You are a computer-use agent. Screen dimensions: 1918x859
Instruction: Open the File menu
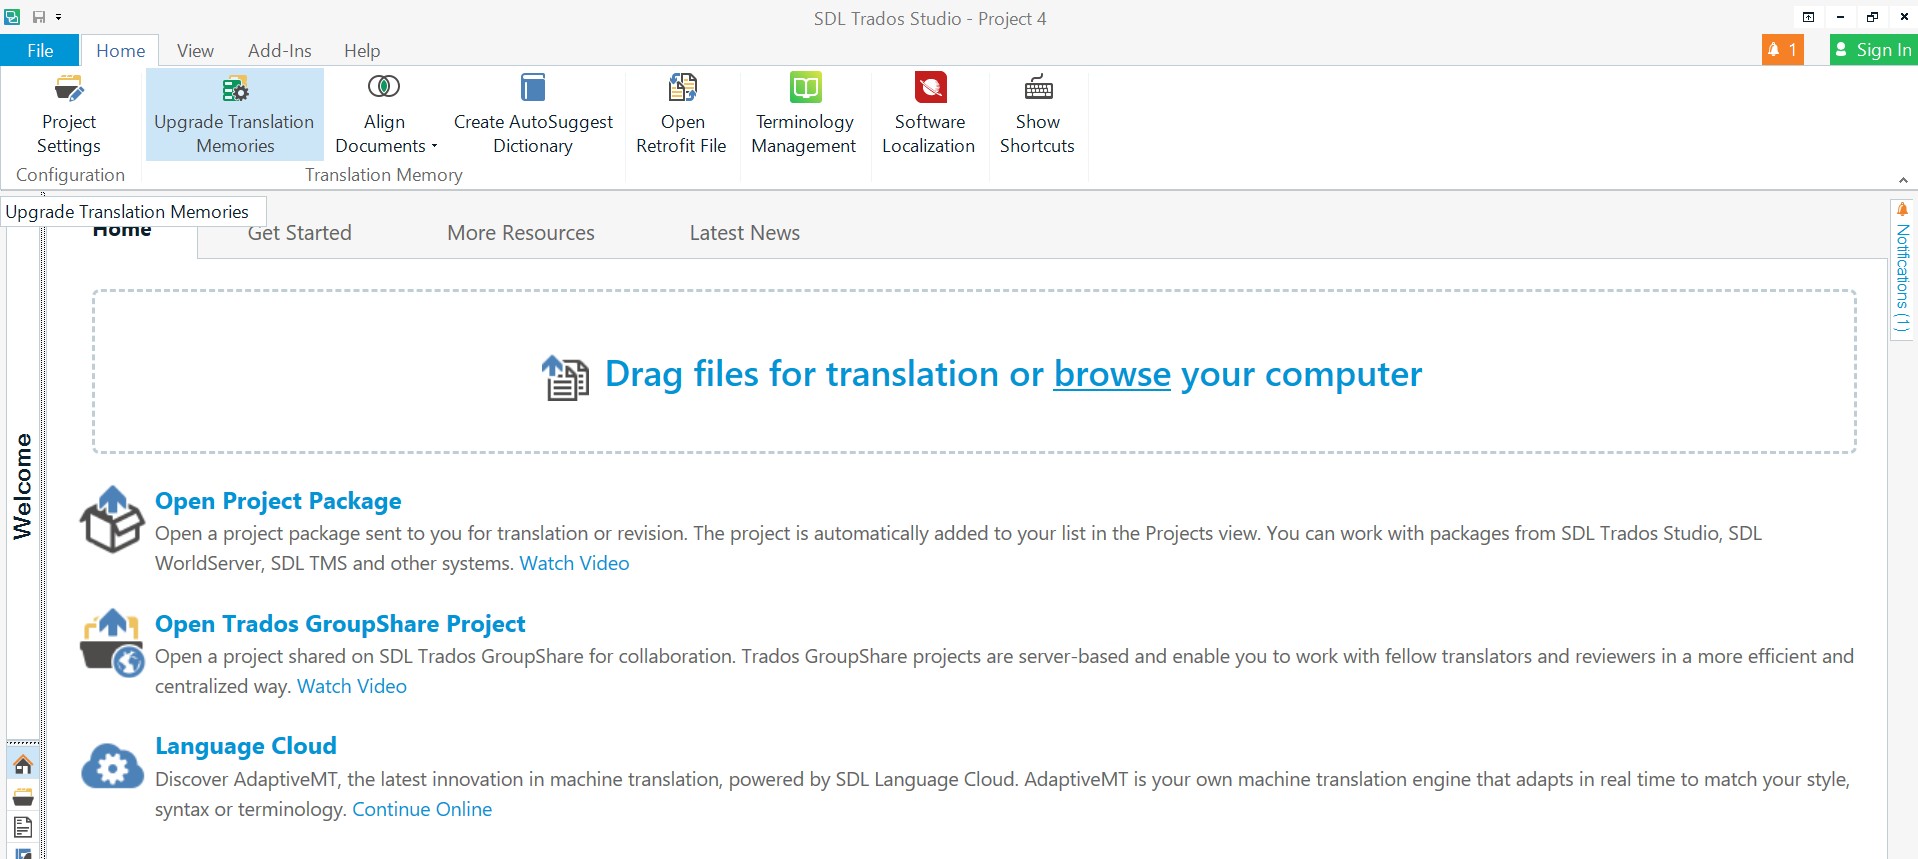click(40, 50)
